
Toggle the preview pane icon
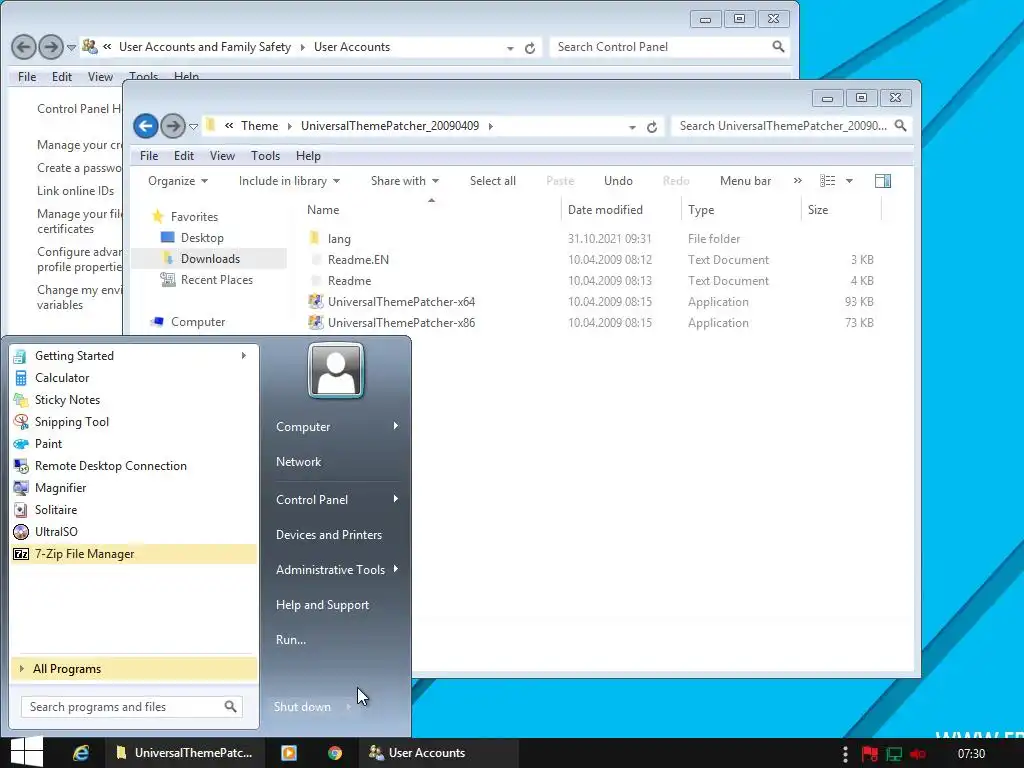click(882, 181)
